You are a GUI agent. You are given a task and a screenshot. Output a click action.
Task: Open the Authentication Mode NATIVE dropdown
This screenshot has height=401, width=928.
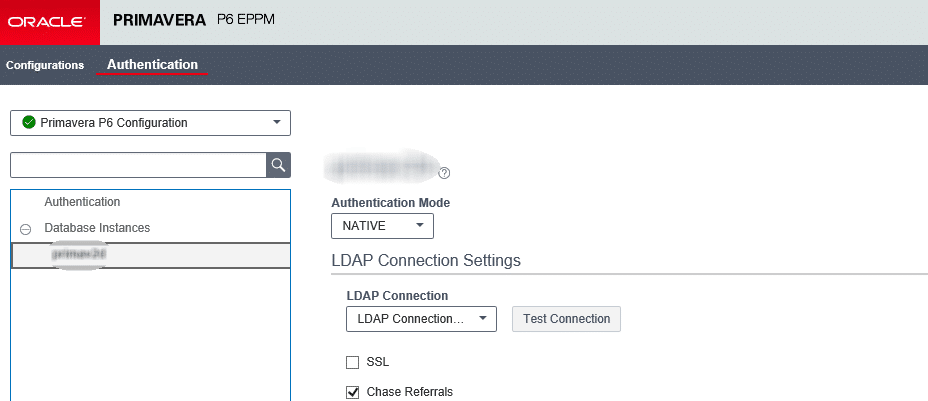pos(382,226)
